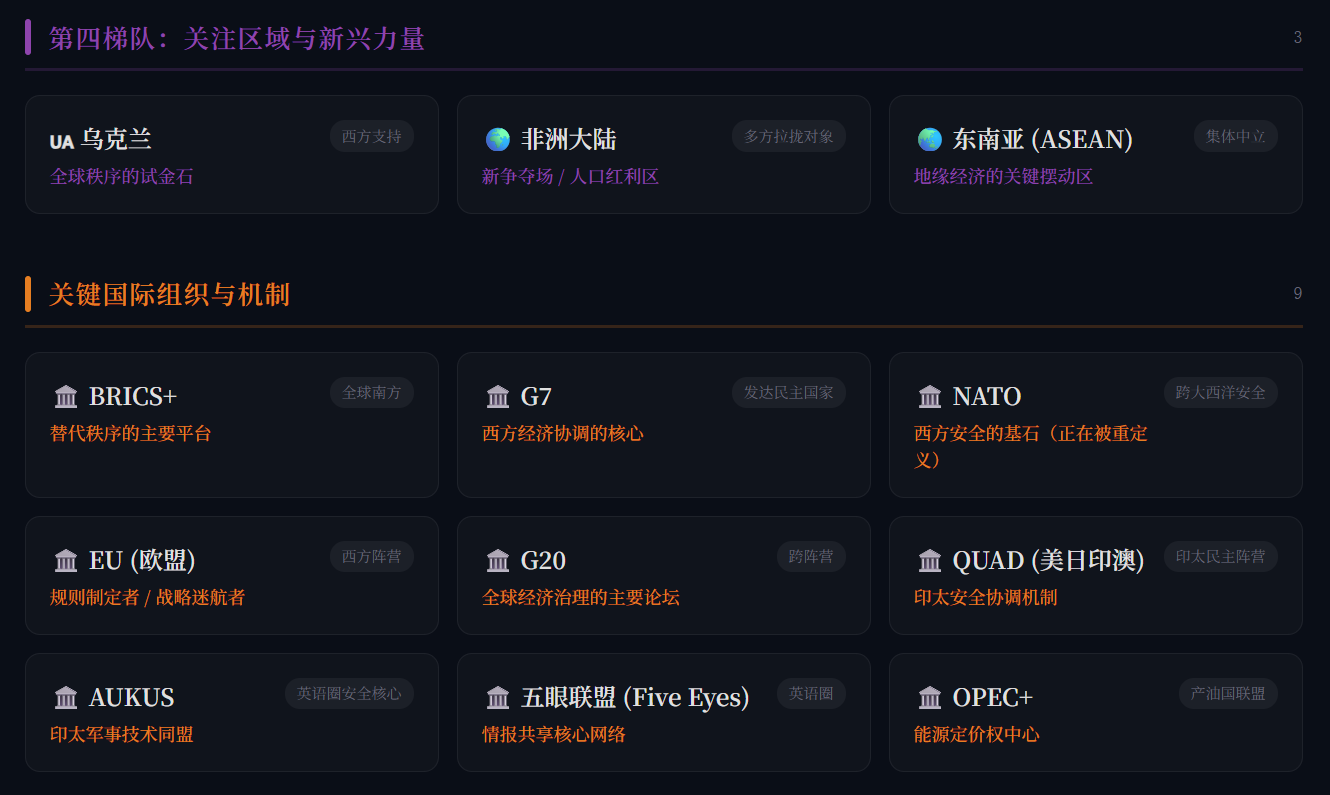This screenshot has height=795, width=1330.
Task: Click the 跨大西洋安全 tag on NATO card
Action: (x=1220, y=393)
